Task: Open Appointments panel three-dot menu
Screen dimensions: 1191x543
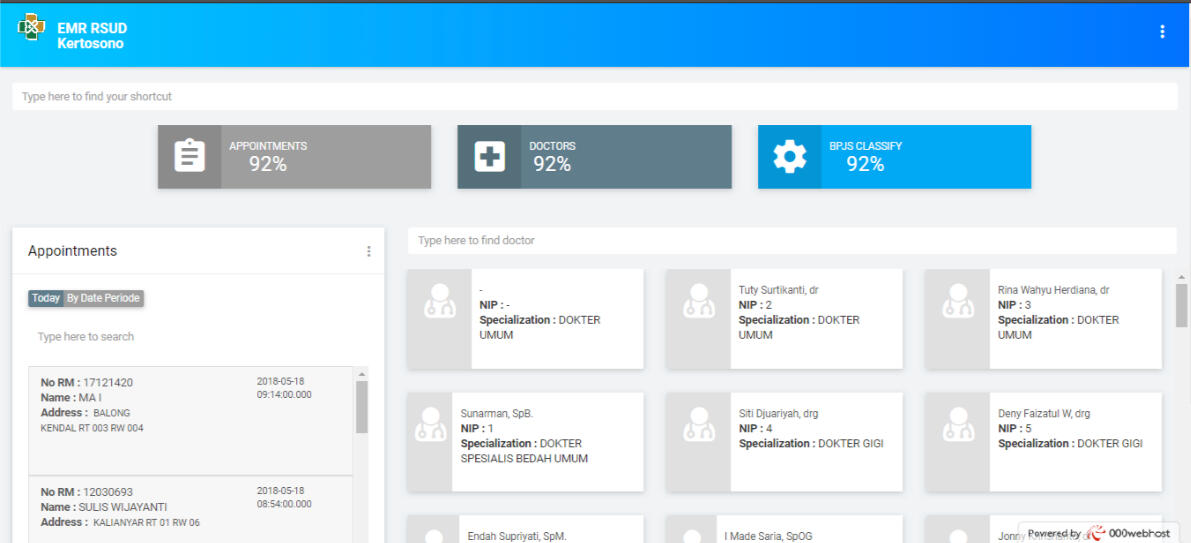Action: (368, 251)
